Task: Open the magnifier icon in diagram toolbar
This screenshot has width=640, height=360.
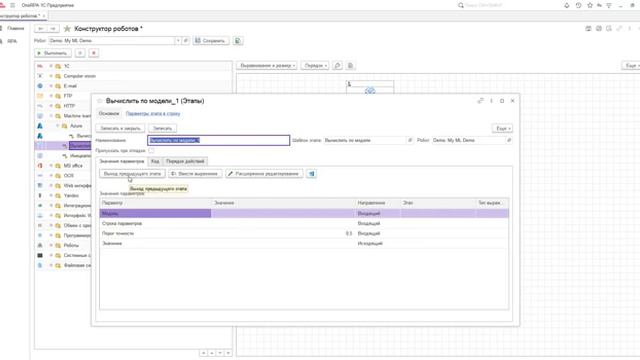Action: coord(338,65)
